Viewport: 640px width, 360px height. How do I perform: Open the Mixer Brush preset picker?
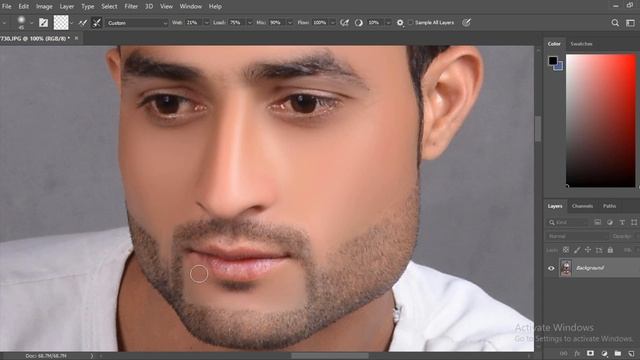click(x=21, y=22)
